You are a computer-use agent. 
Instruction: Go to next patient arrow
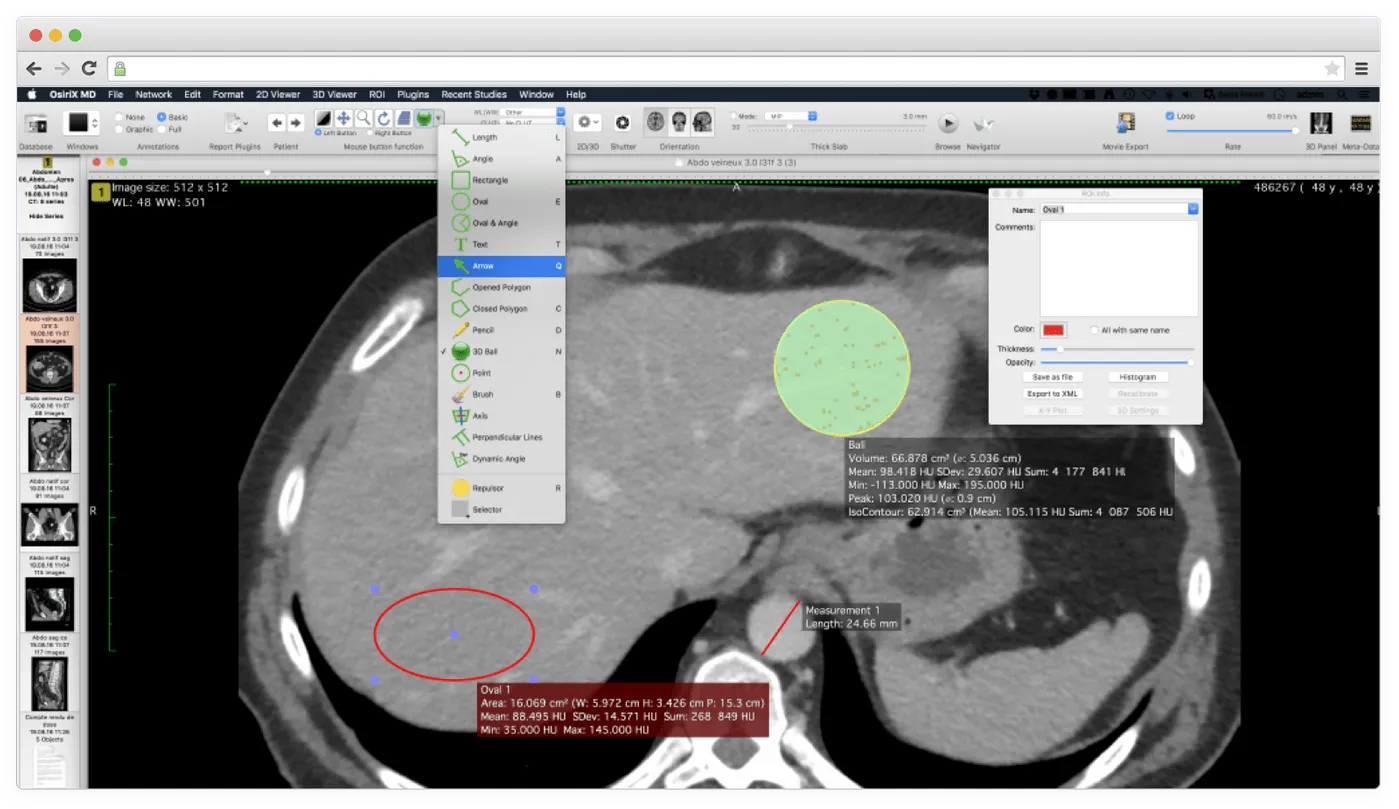pos(296,122)
